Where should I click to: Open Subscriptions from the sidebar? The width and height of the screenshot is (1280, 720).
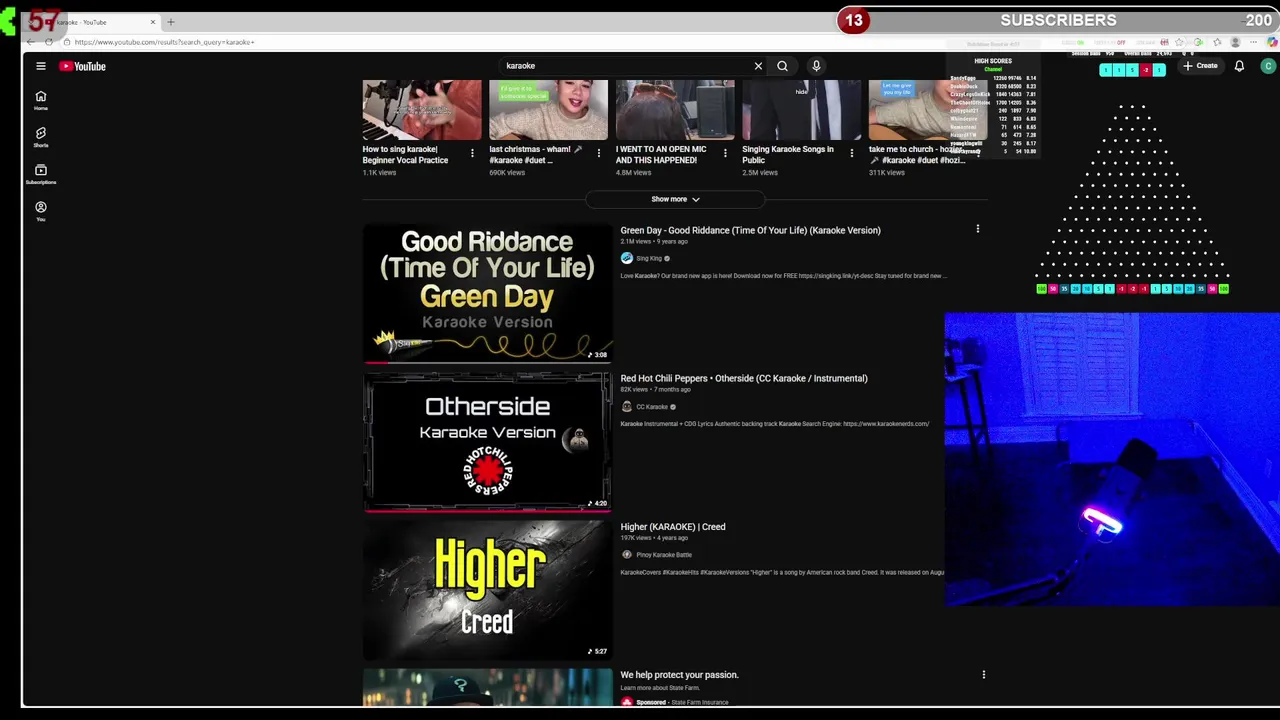click(x=41, y=174)
